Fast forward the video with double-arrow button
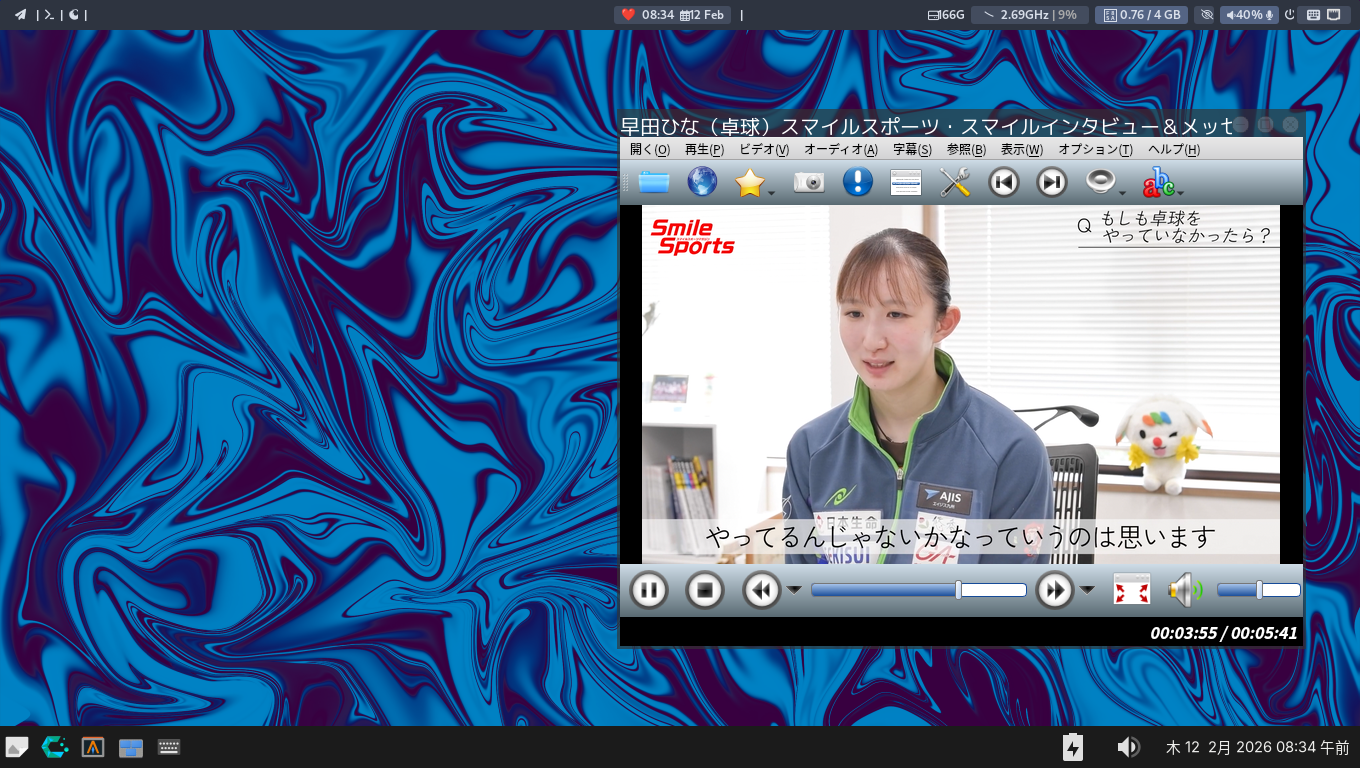 pos(1055,590)
